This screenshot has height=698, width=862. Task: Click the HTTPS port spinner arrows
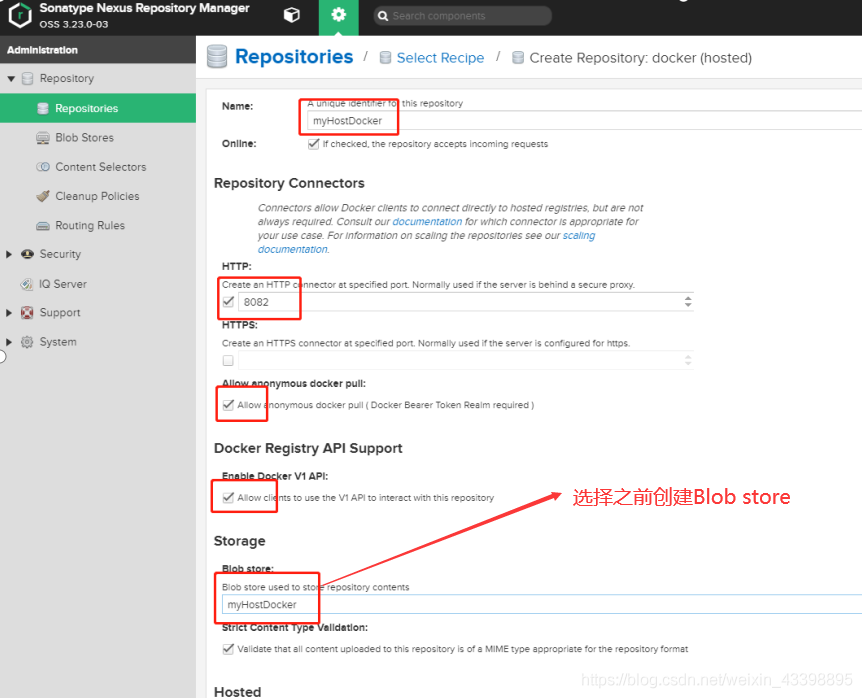click(688, 361)
